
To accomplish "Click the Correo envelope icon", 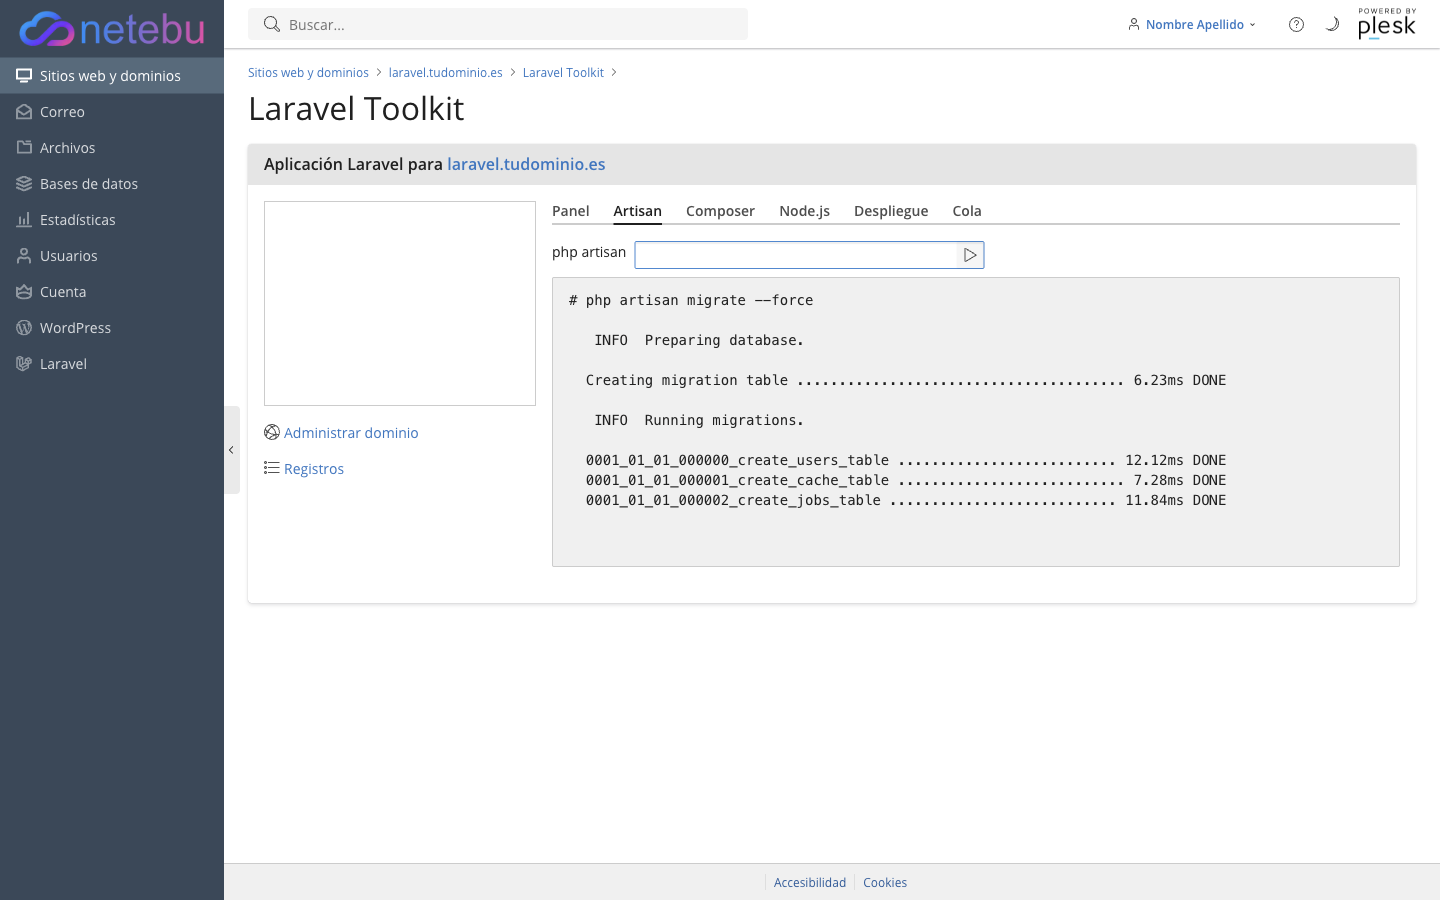I will coord(24,112).
